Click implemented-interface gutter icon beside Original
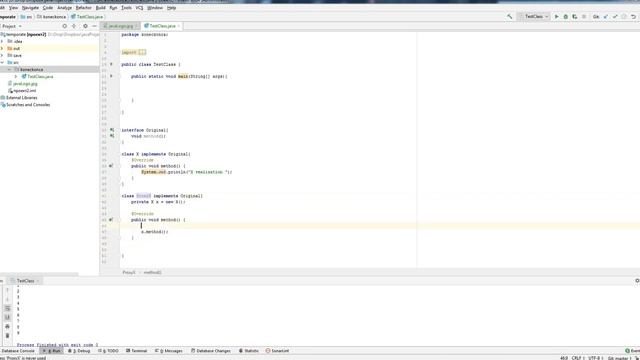Screen dimensions: 640x360 [112, 130]
